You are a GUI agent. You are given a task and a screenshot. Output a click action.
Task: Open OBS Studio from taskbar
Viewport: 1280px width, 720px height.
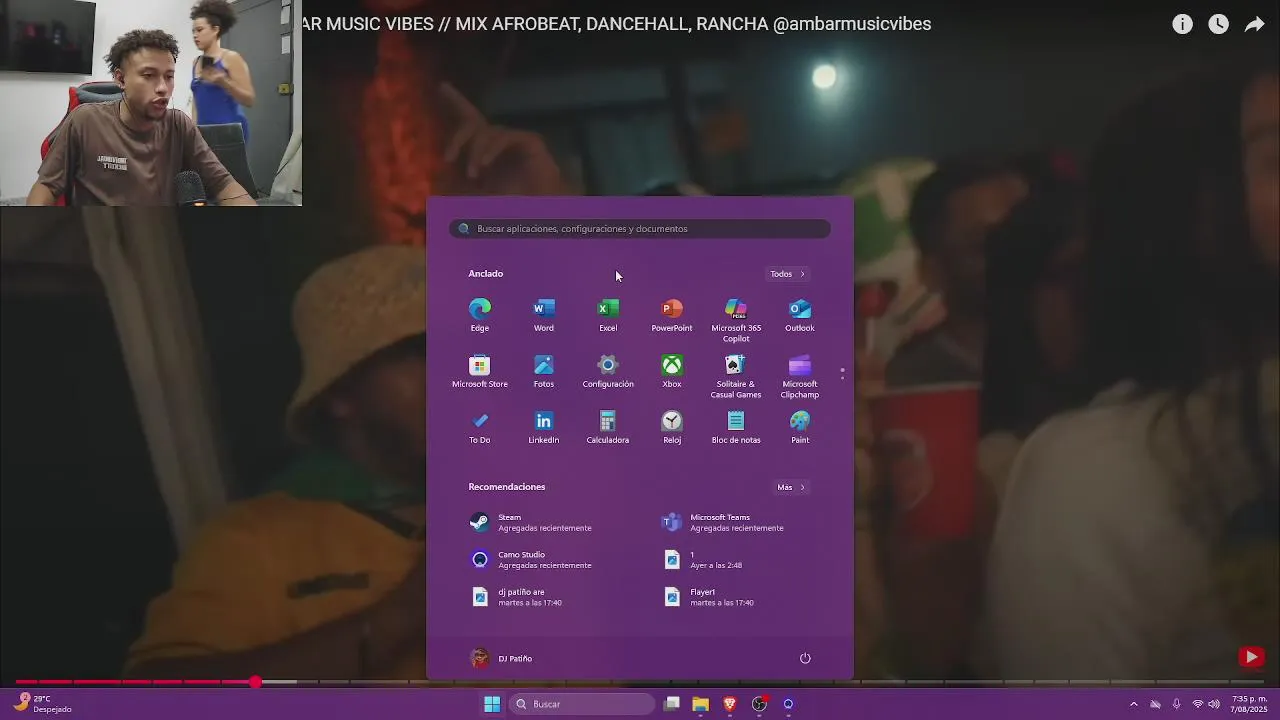click(x=760, y=704)
